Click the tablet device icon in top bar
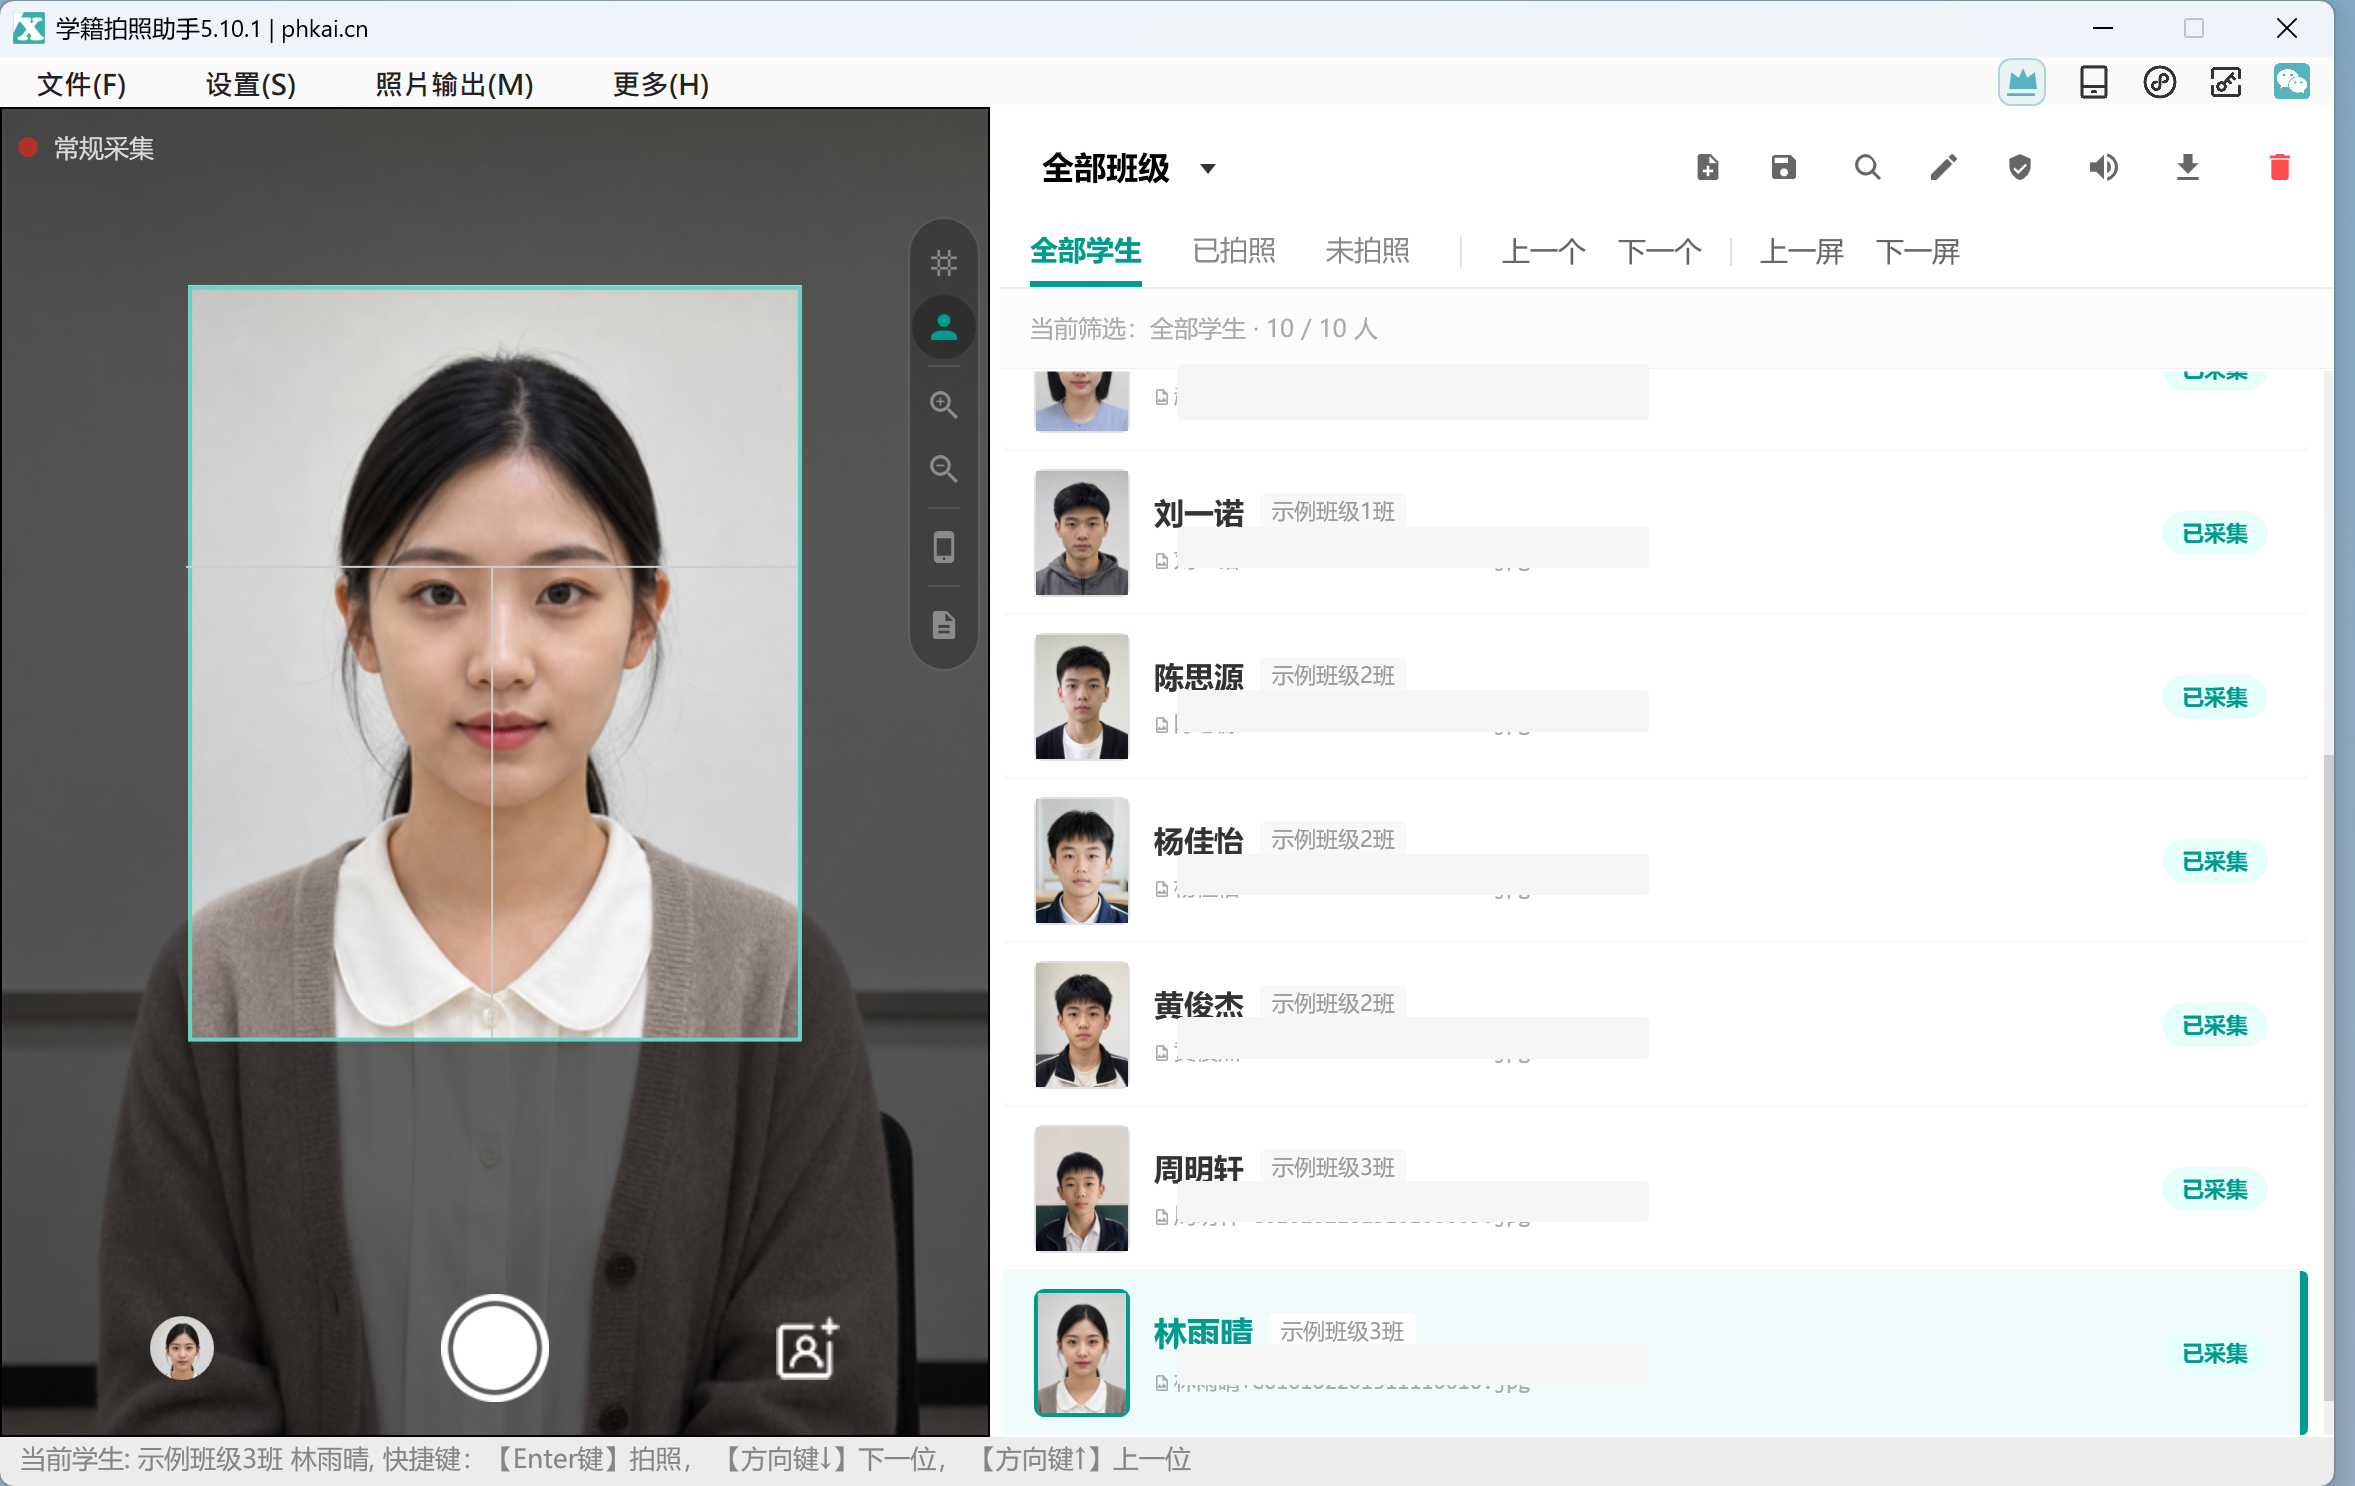 click(x=2093, y=82)
